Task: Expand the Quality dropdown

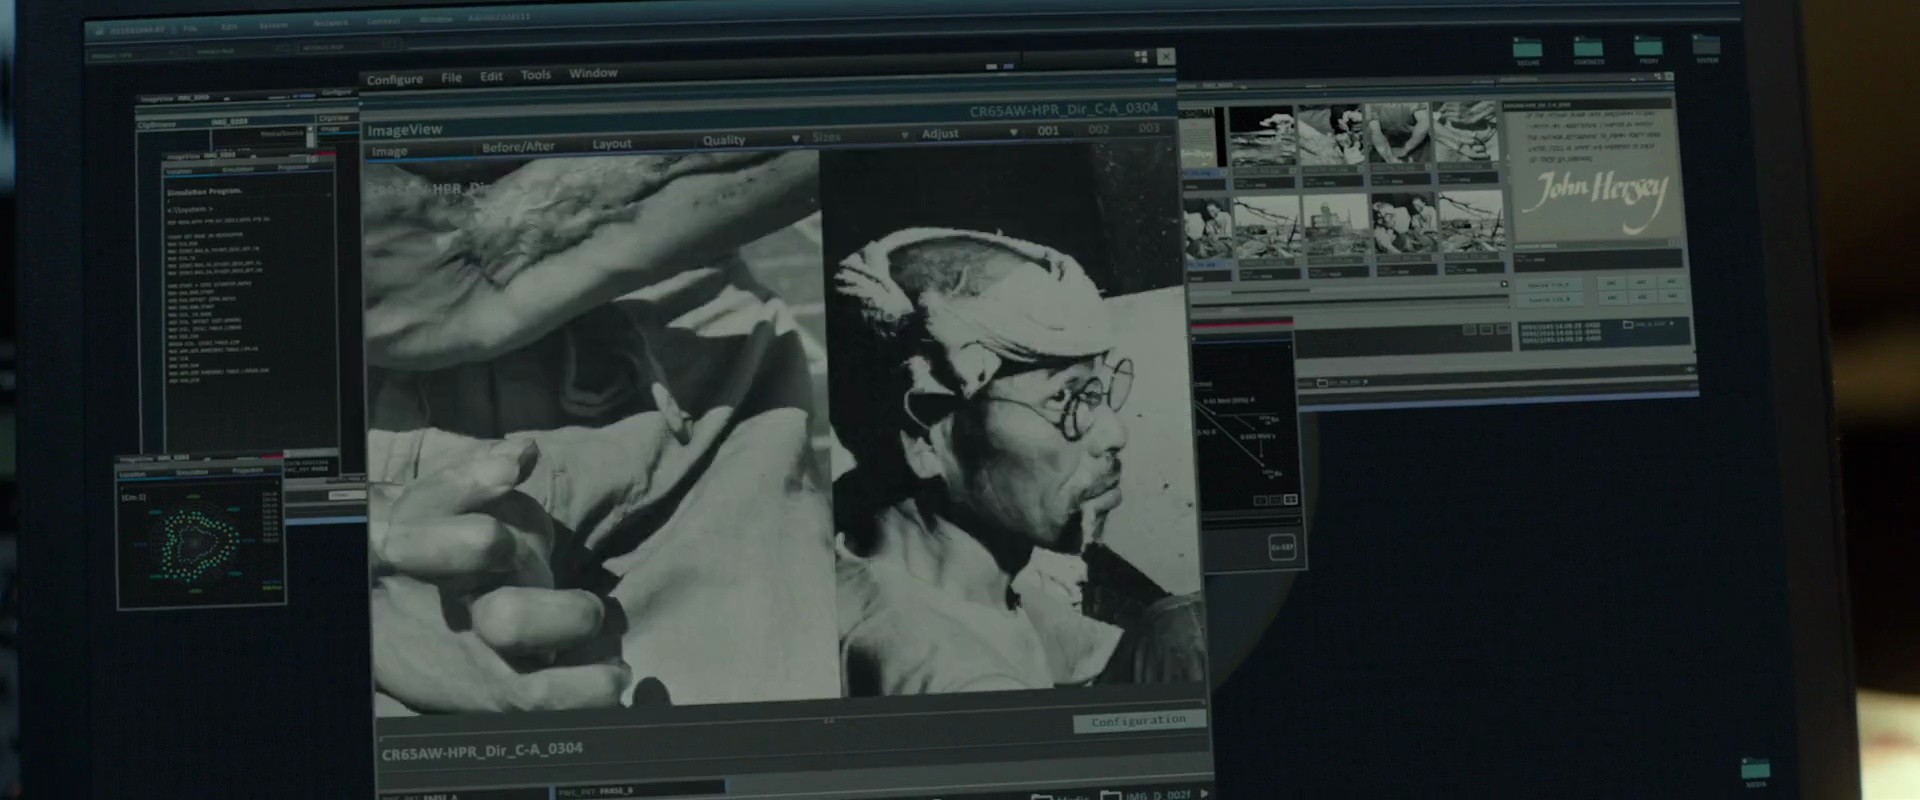Action: (x=751, y=139)
